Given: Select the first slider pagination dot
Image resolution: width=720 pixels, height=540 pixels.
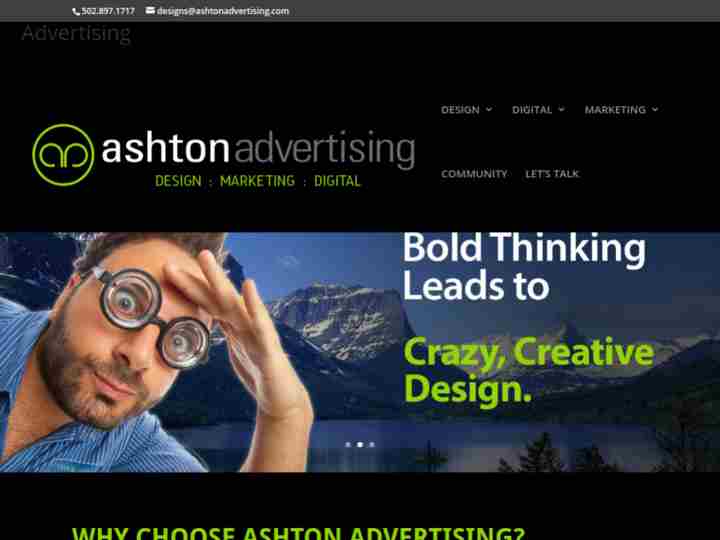Looking at the screenshot, I should 348,444.
